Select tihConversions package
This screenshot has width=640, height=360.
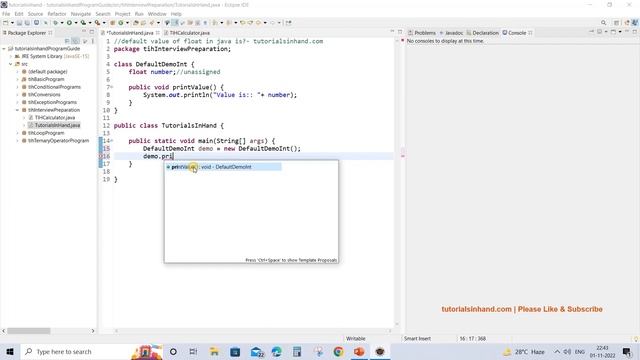click(x=44, y=95)
